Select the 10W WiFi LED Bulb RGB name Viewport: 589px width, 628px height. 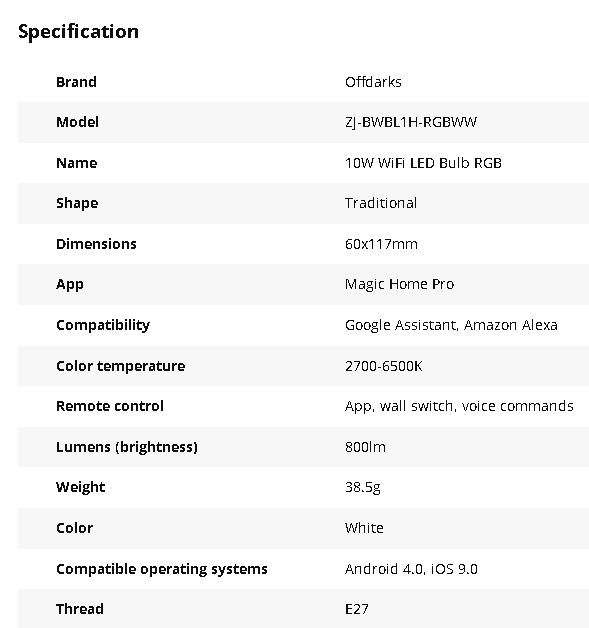(423, 163)
